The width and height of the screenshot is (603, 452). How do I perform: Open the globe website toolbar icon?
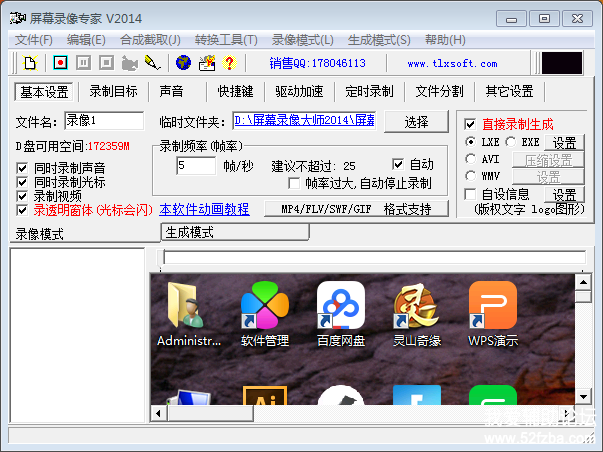(x=183, y=63)
